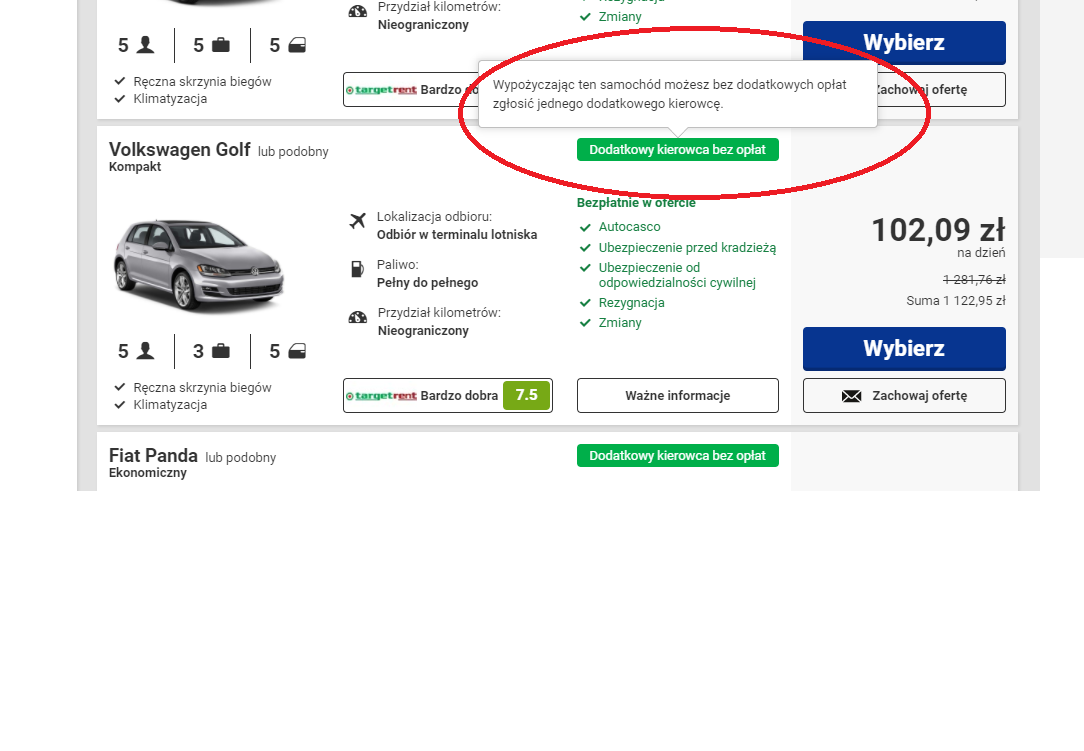The width and height of the screenshot is (1084, 751).
Task: Click the tooltip about additional driver
Action: click(x=678, y=94)
